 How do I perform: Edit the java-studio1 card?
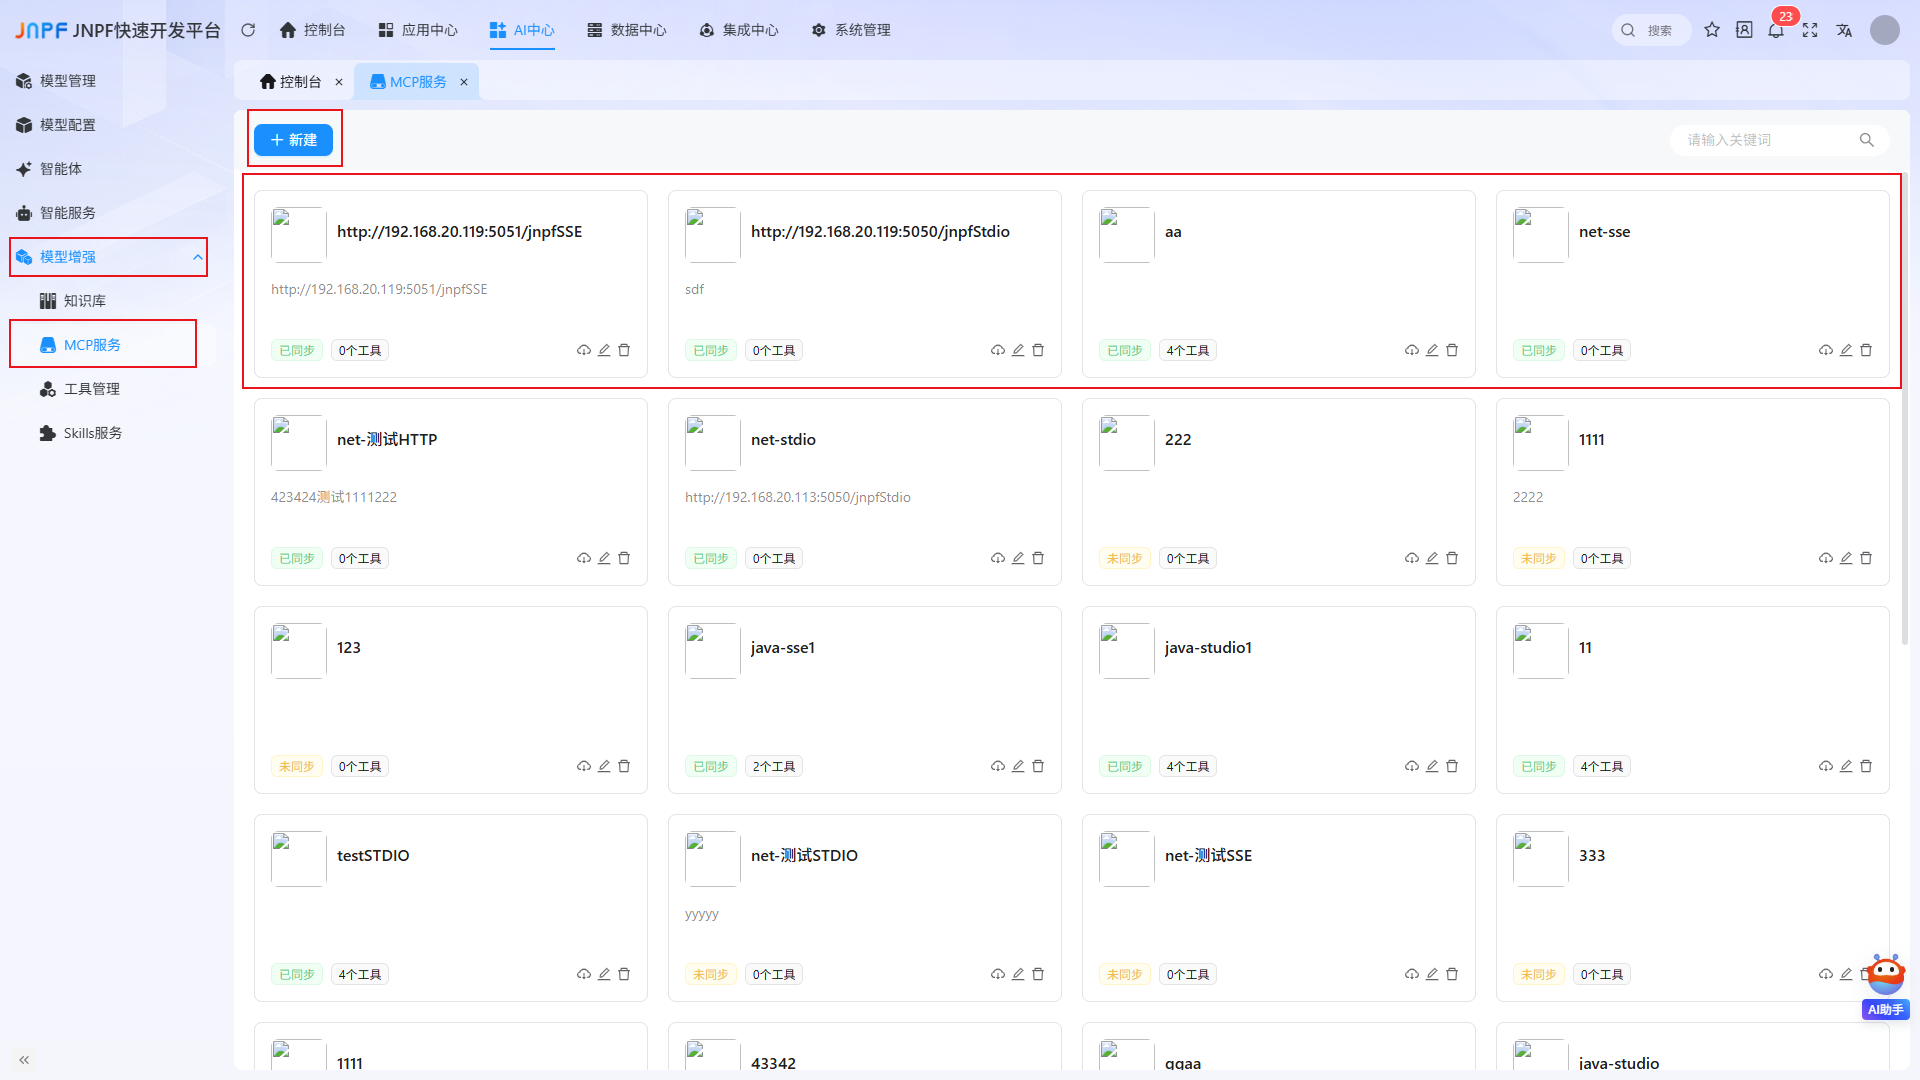coord(1432,766)
